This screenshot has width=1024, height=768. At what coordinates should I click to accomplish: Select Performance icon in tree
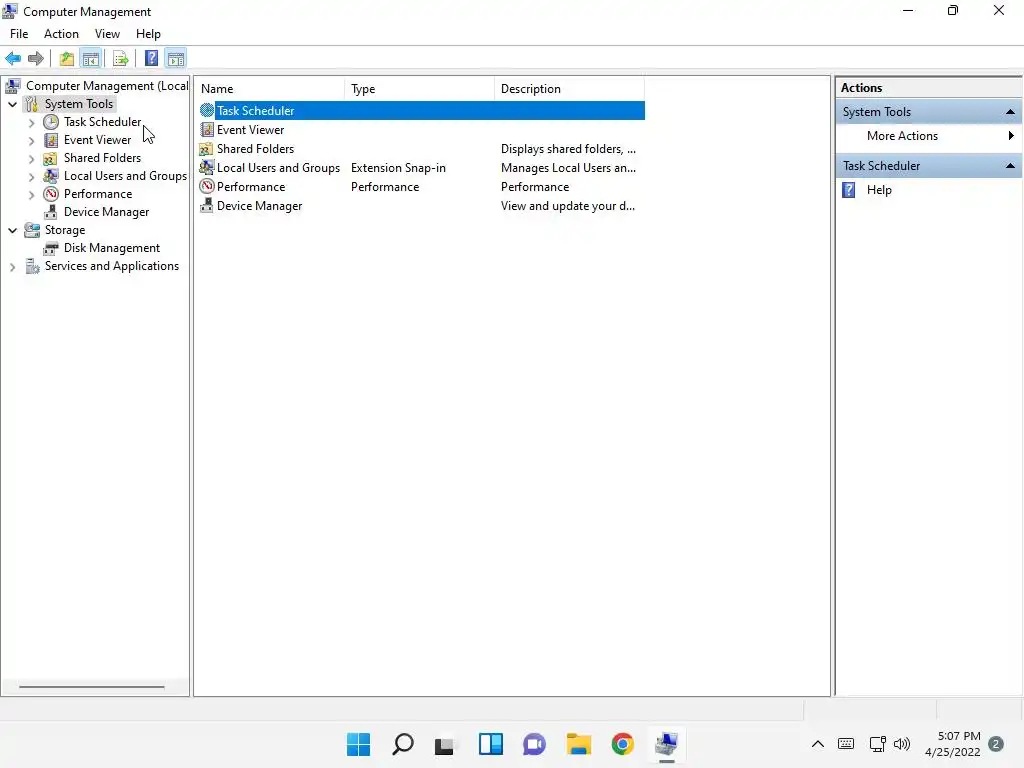51,194
